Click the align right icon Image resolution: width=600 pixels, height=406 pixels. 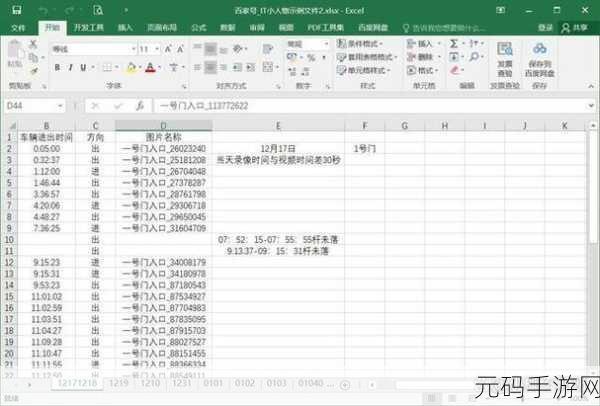coord(224,68)
